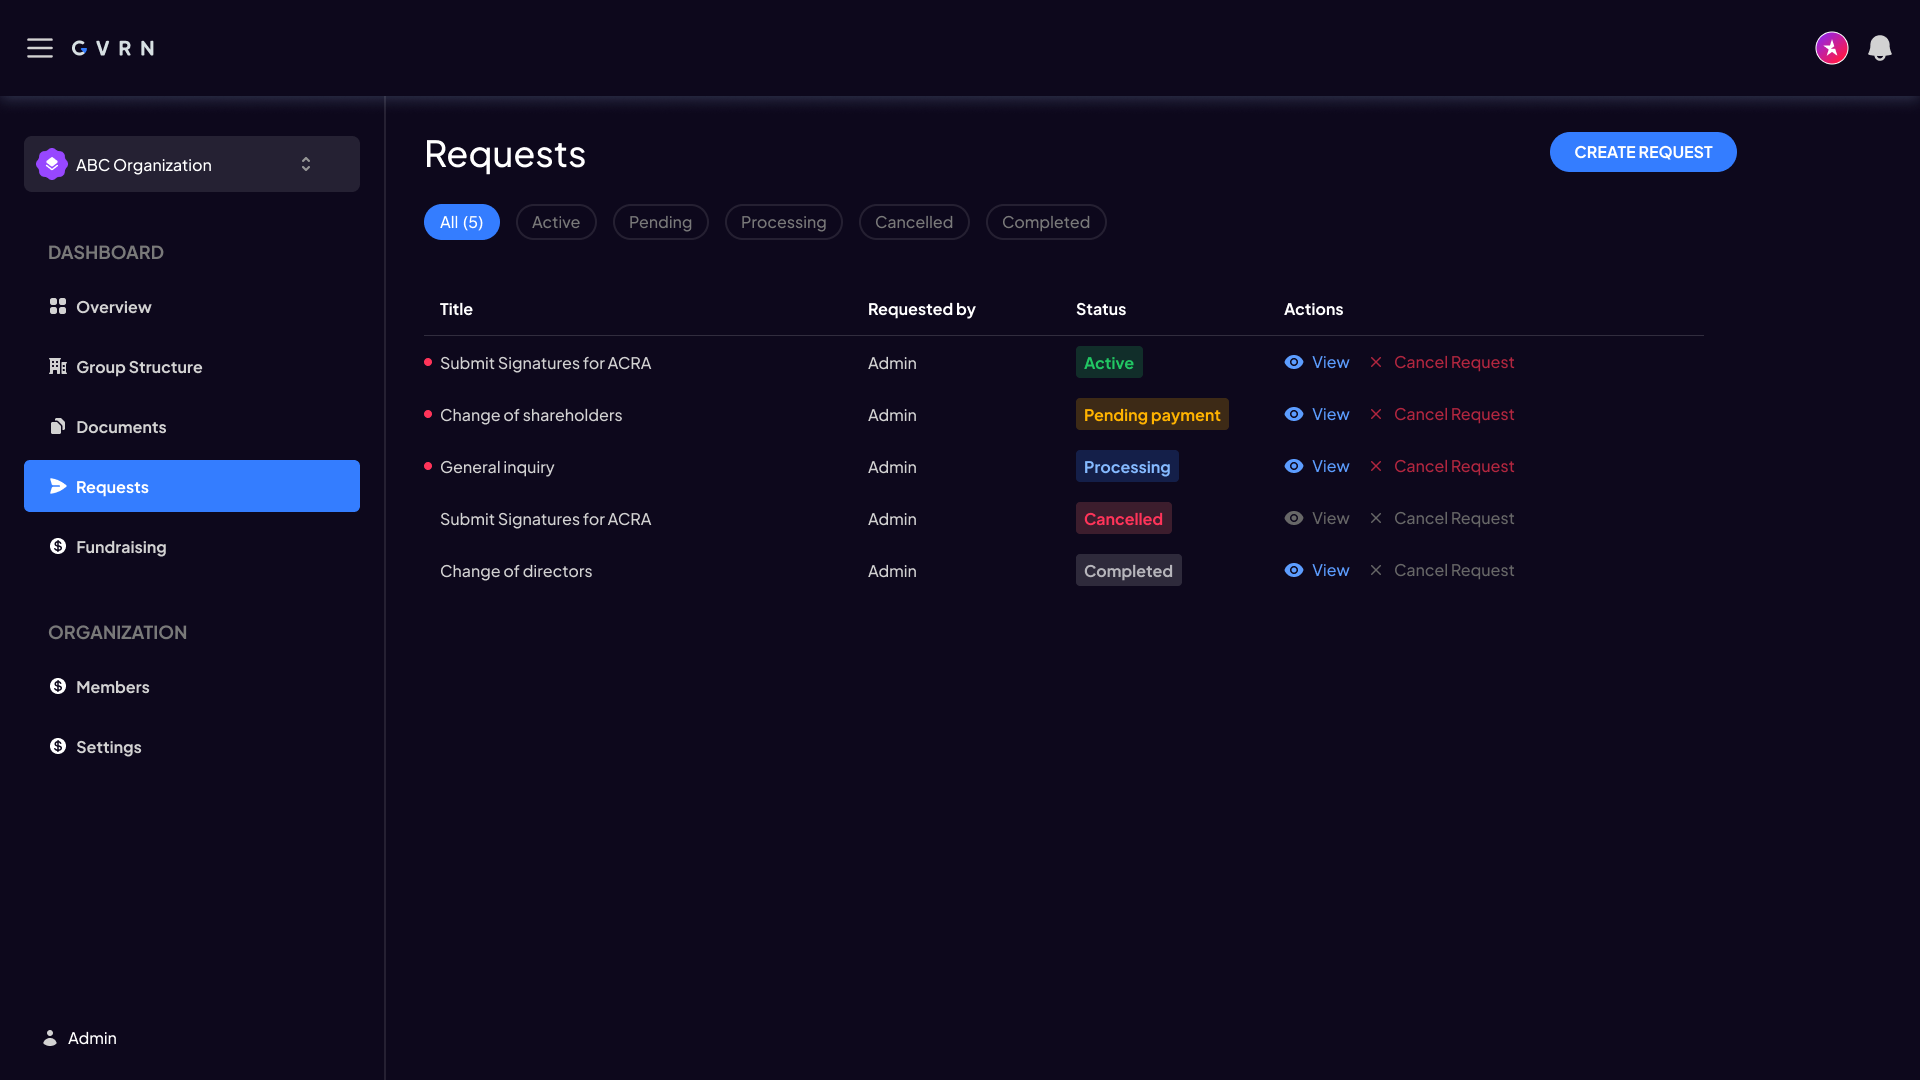Click the GVRN logo

[113, 48]
